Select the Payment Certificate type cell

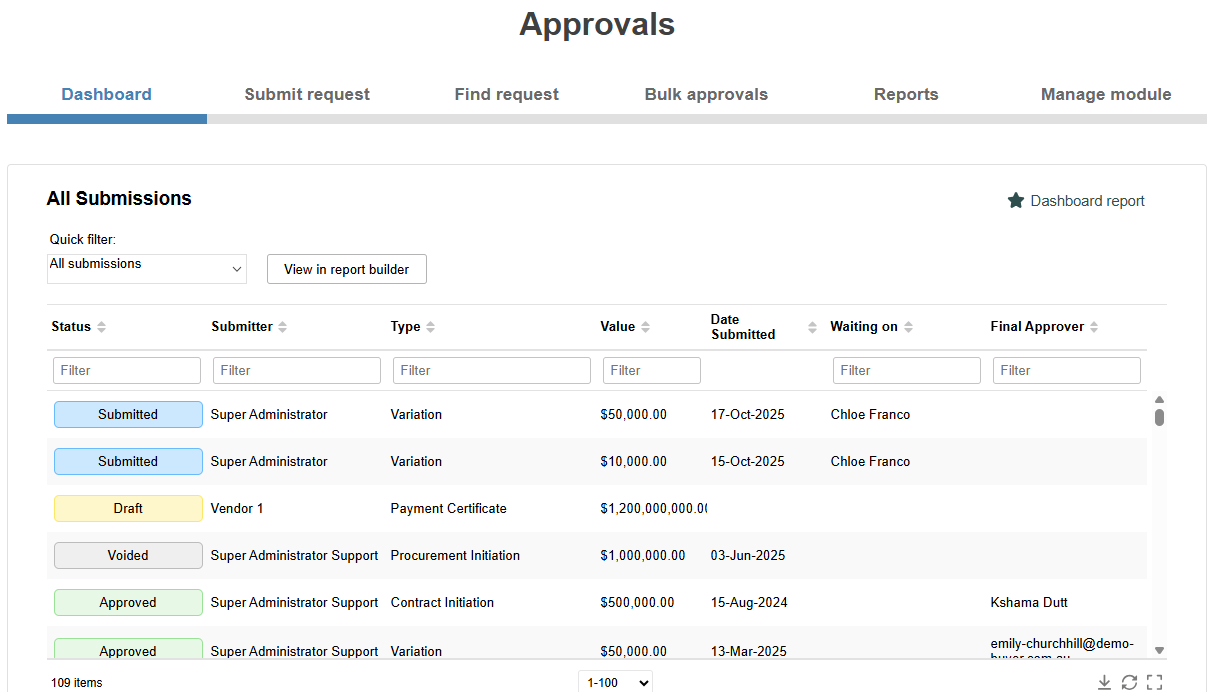click(x=449, y=508)
